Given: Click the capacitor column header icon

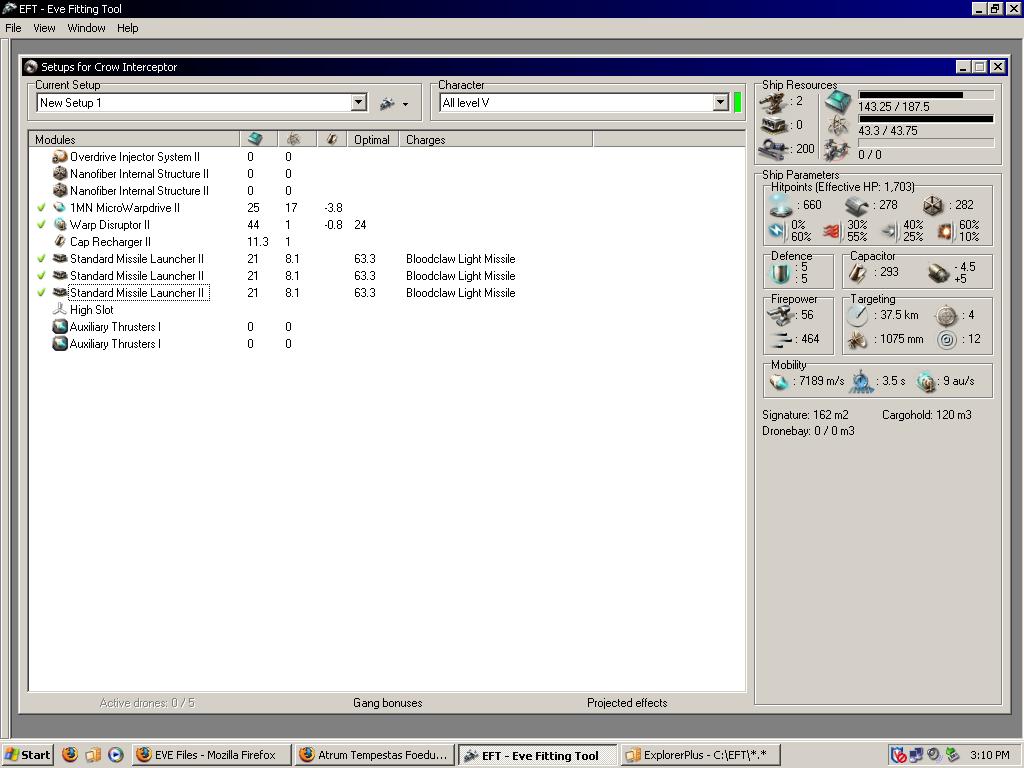Looking at the screenshot, I should pyautogui.click(x=332, y=138).
